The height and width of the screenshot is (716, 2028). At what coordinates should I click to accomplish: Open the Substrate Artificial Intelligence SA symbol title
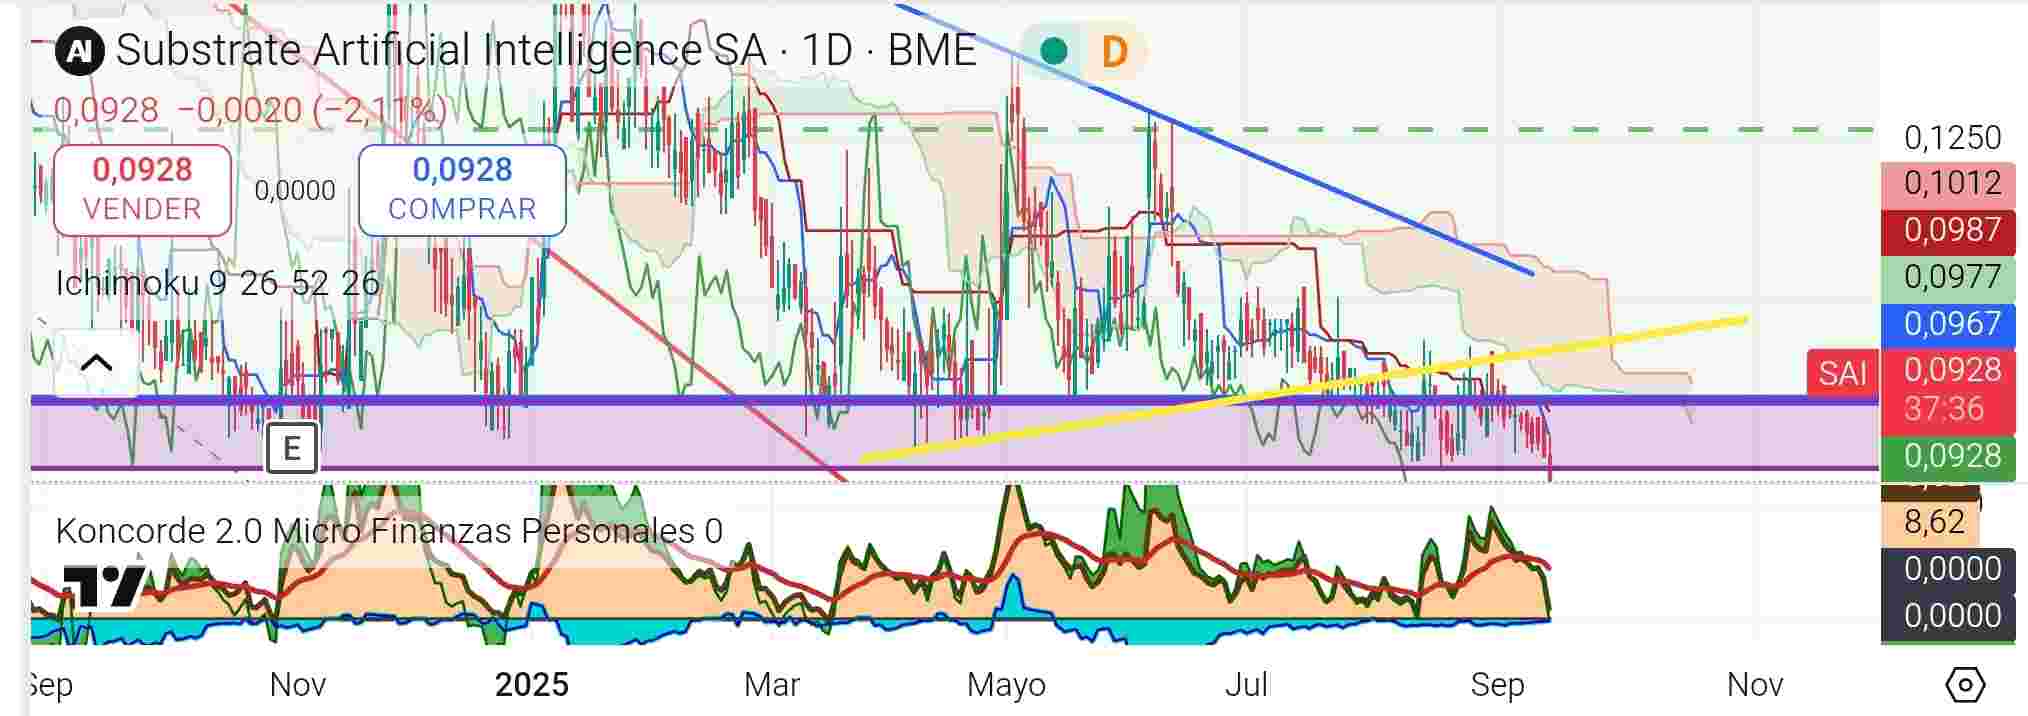[546, 50]
